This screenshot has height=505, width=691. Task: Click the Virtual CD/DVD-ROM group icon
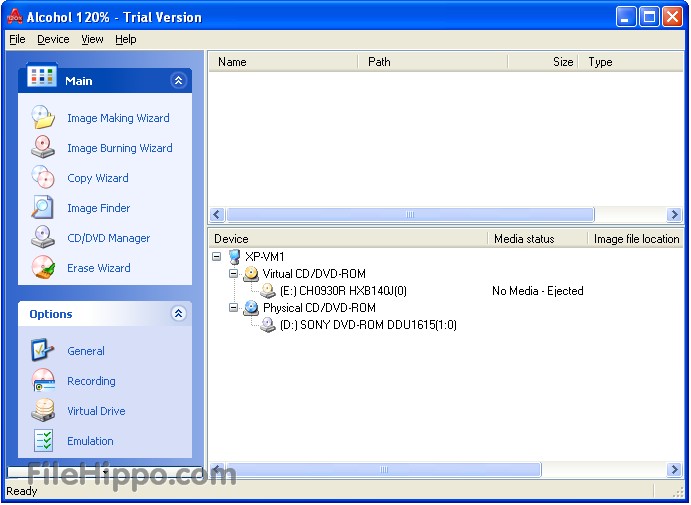[x=251, y=274]
